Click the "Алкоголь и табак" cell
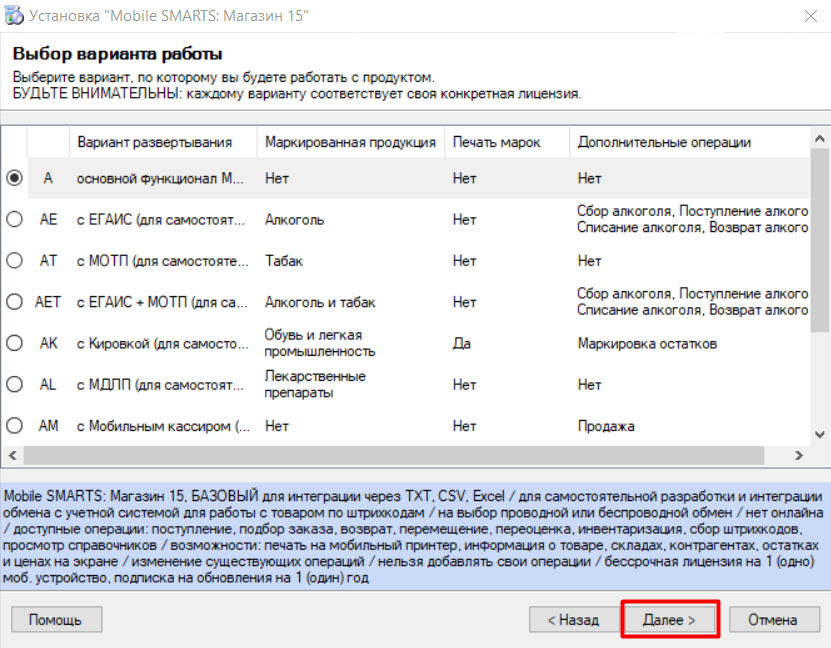831x648 pixels. pos(320,303)
